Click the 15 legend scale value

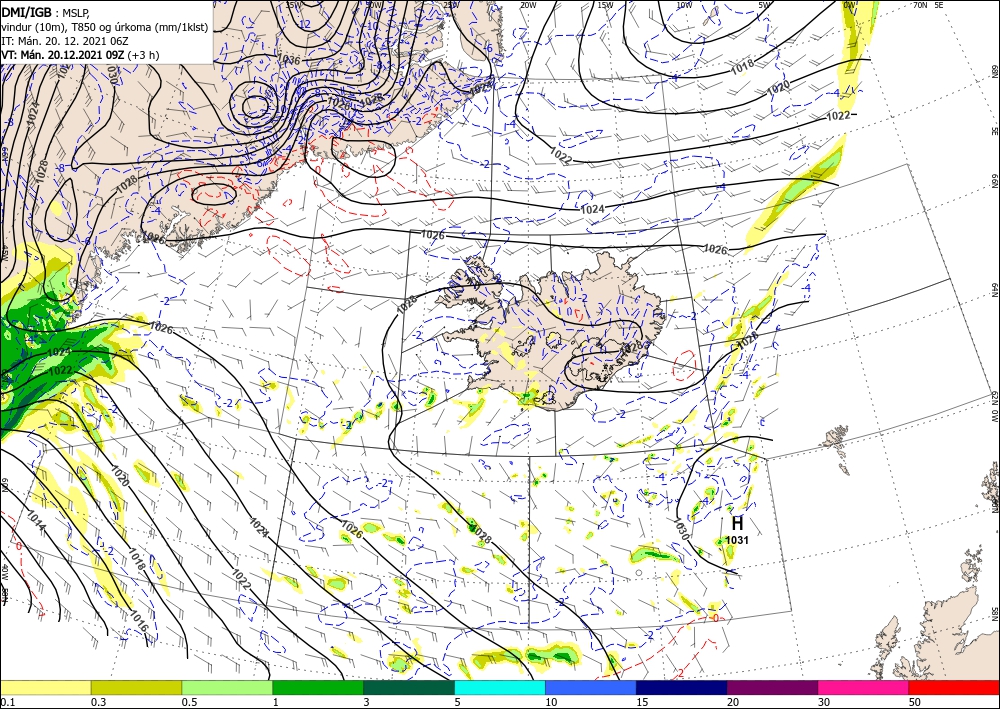tap(642, 702)
